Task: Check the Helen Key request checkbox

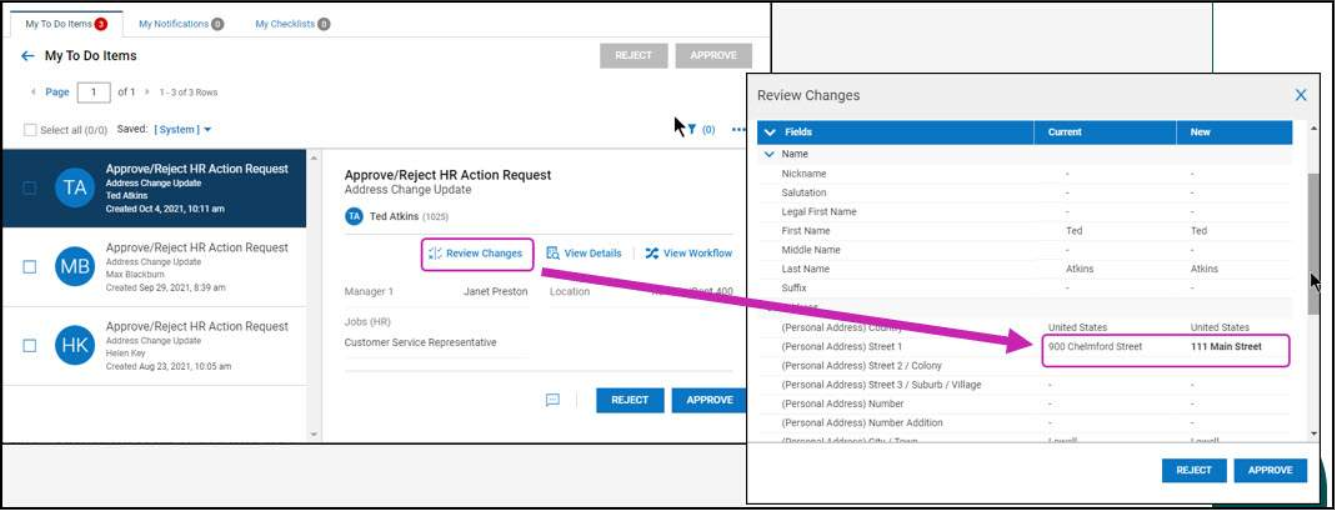Action: point(30,345)
